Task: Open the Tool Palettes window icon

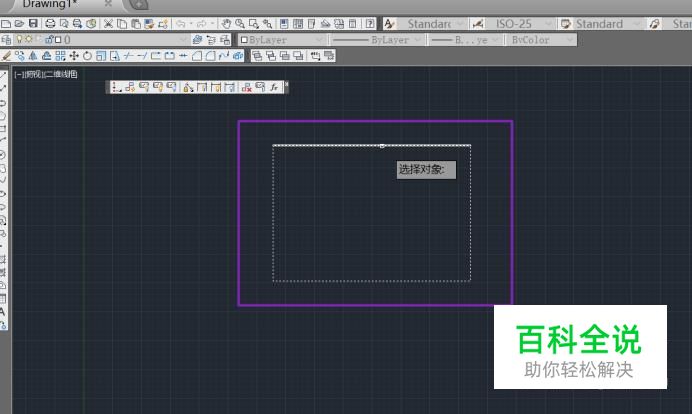Action: tap(312, 24)
